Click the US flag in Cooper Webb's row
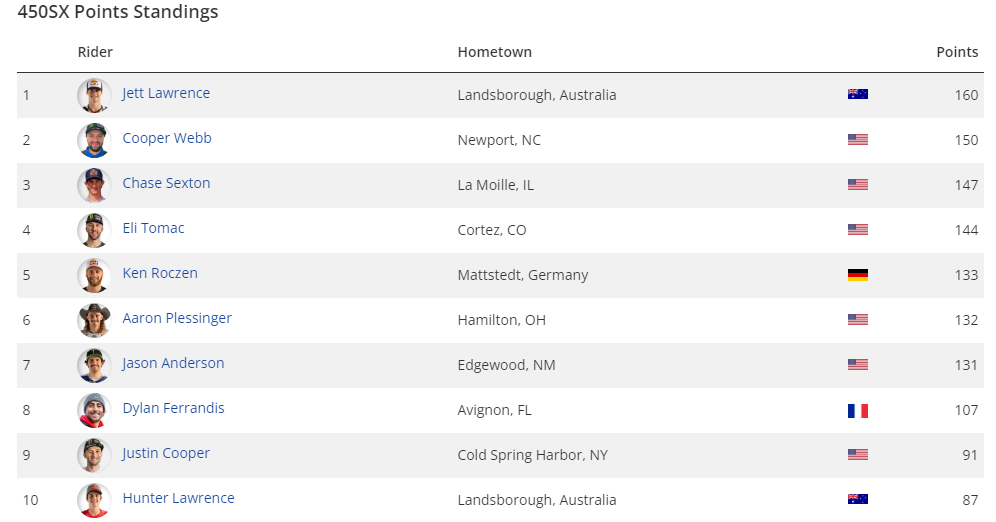This screenshot has width=996, height=522. [857, 140]
